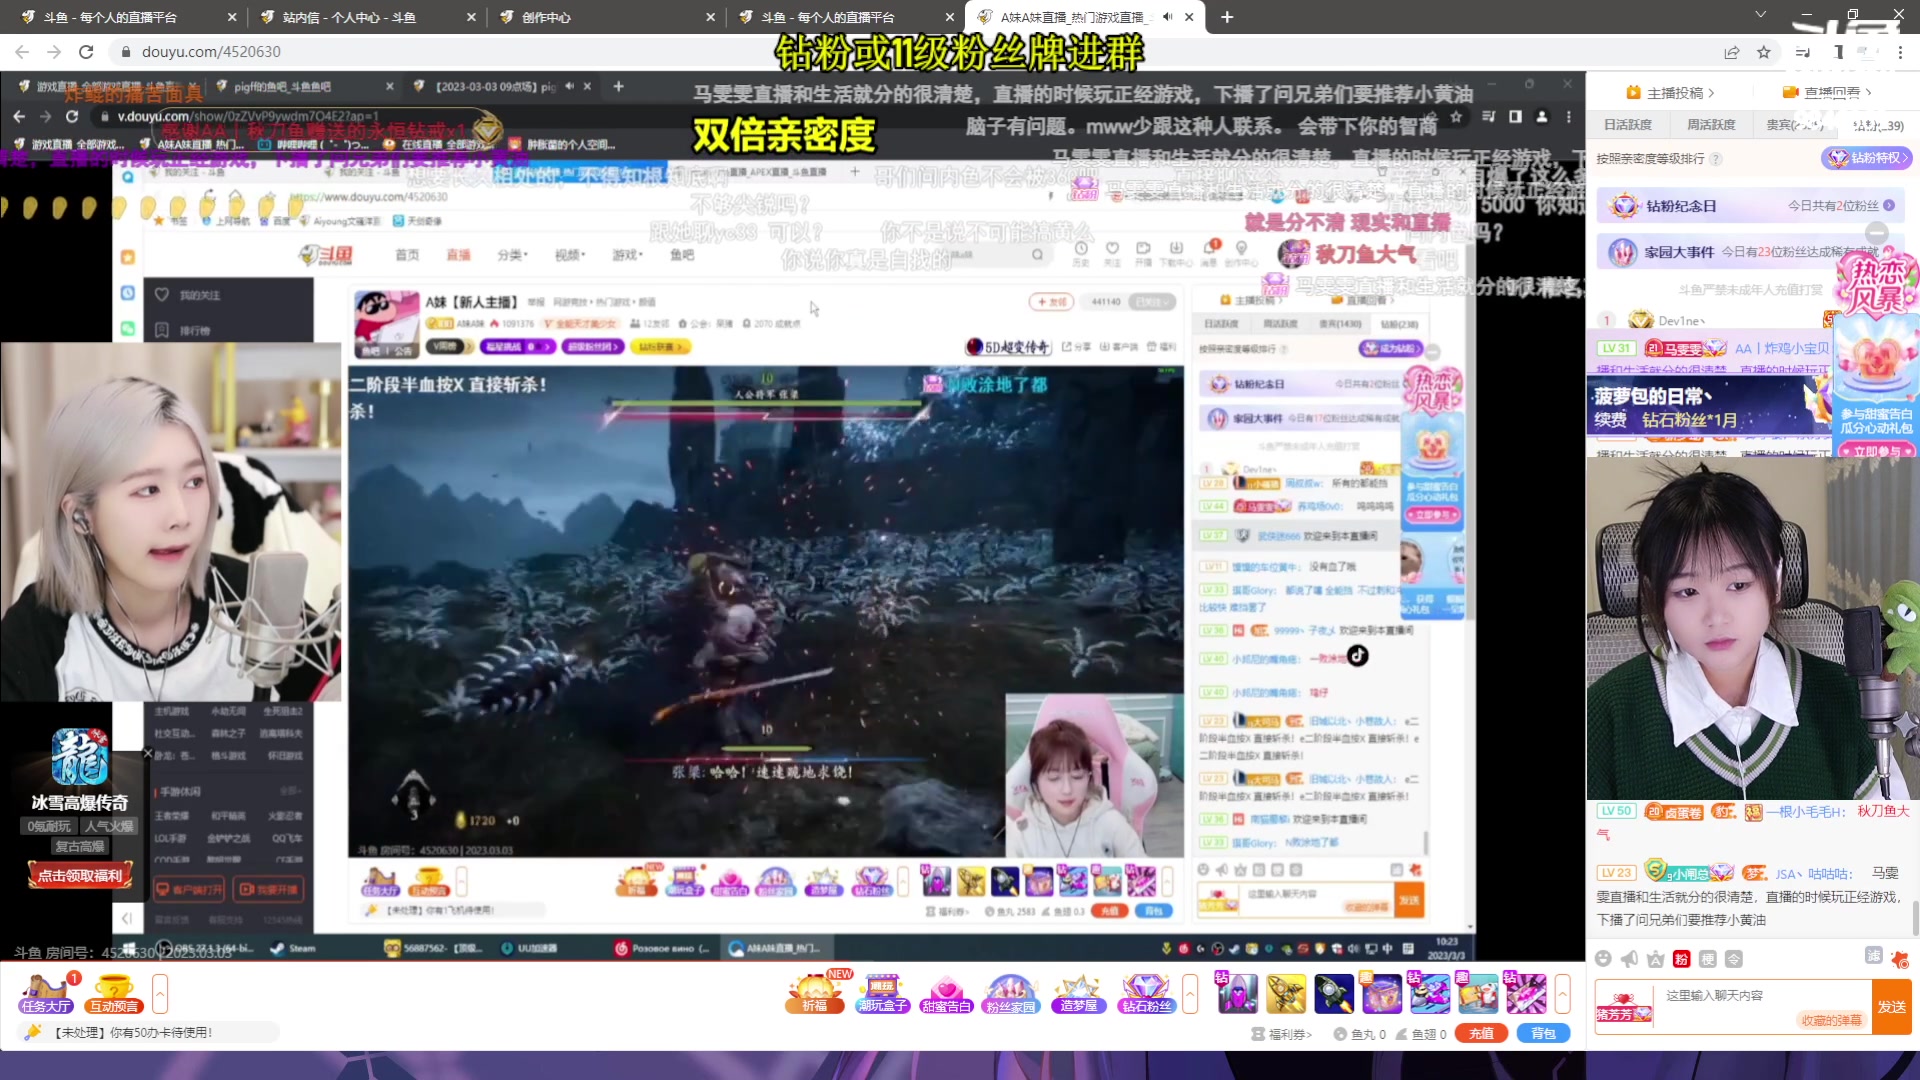Click the megaphone icon above chat input
This screenshot has height=1080, width=1920.
pyautogui.click(x=1629, y=959)
